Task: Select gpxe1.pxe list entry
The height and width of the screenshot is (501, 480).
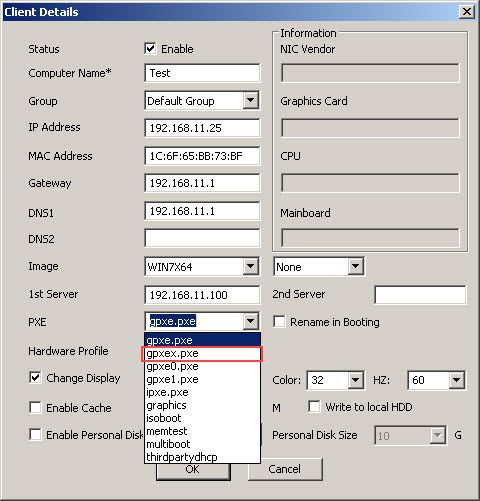Action: [202, 379]
